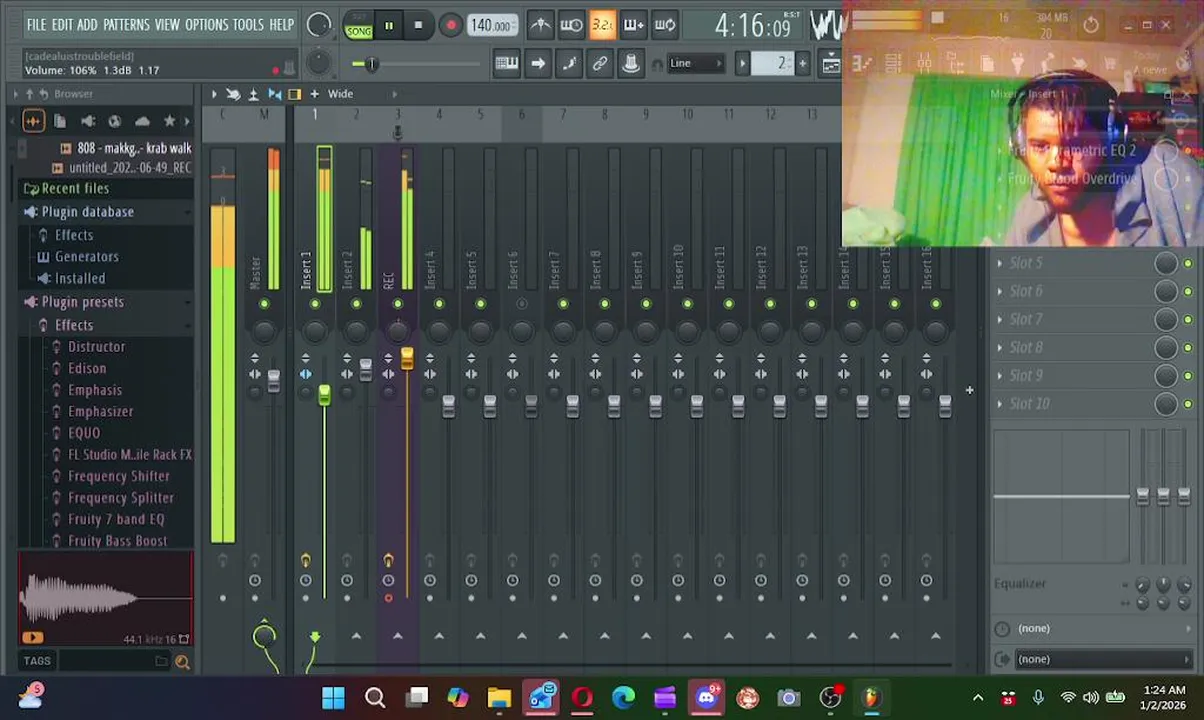Click the master pitch slider

(418, 65)
